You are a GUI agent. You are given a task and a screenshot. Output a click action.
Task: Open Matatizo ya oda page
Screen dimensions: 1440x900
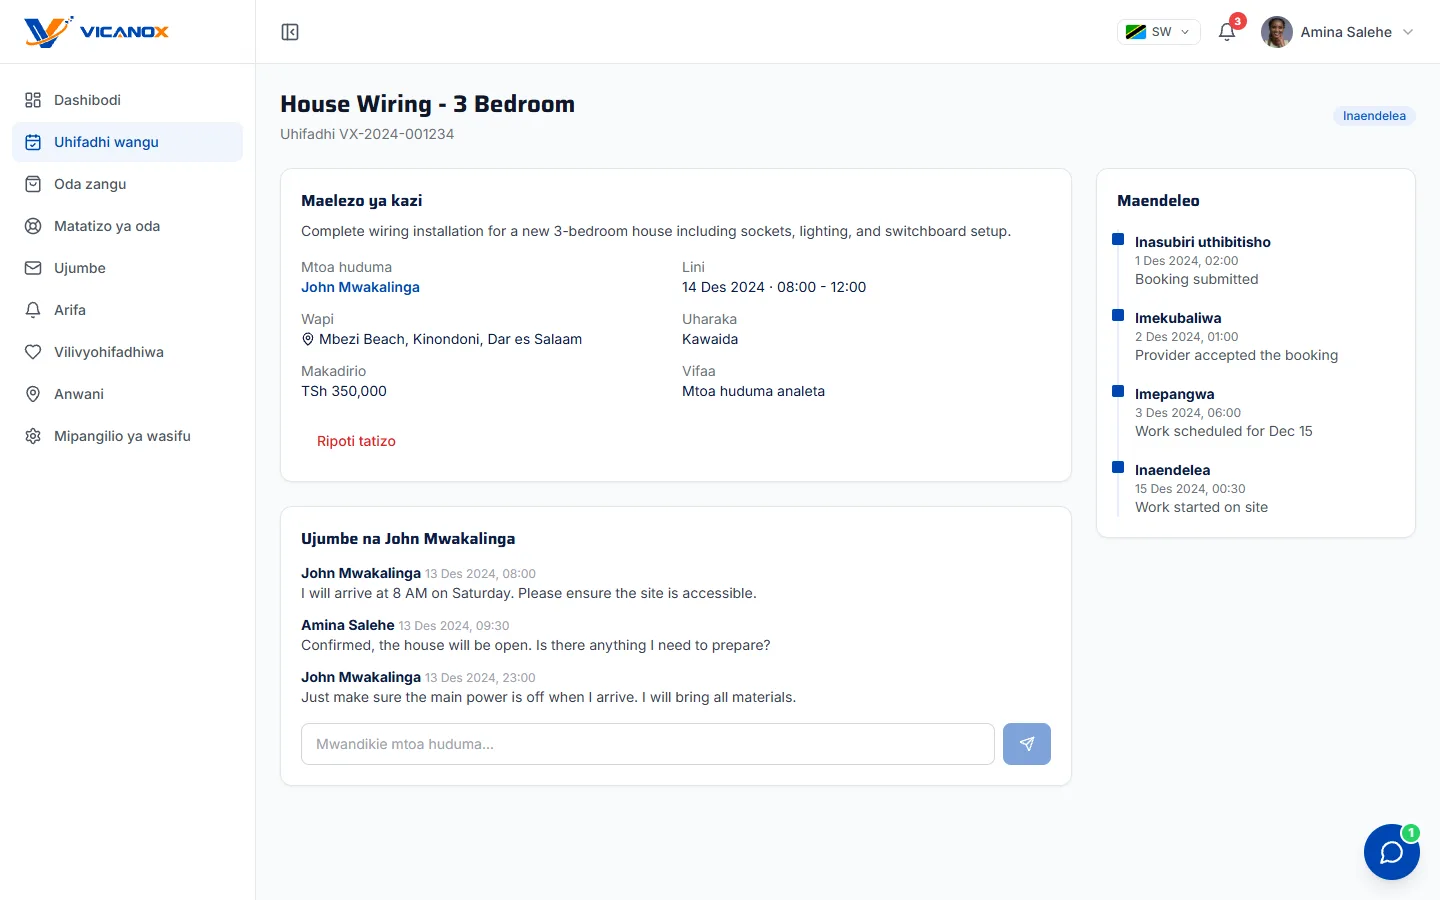point(127,226)
